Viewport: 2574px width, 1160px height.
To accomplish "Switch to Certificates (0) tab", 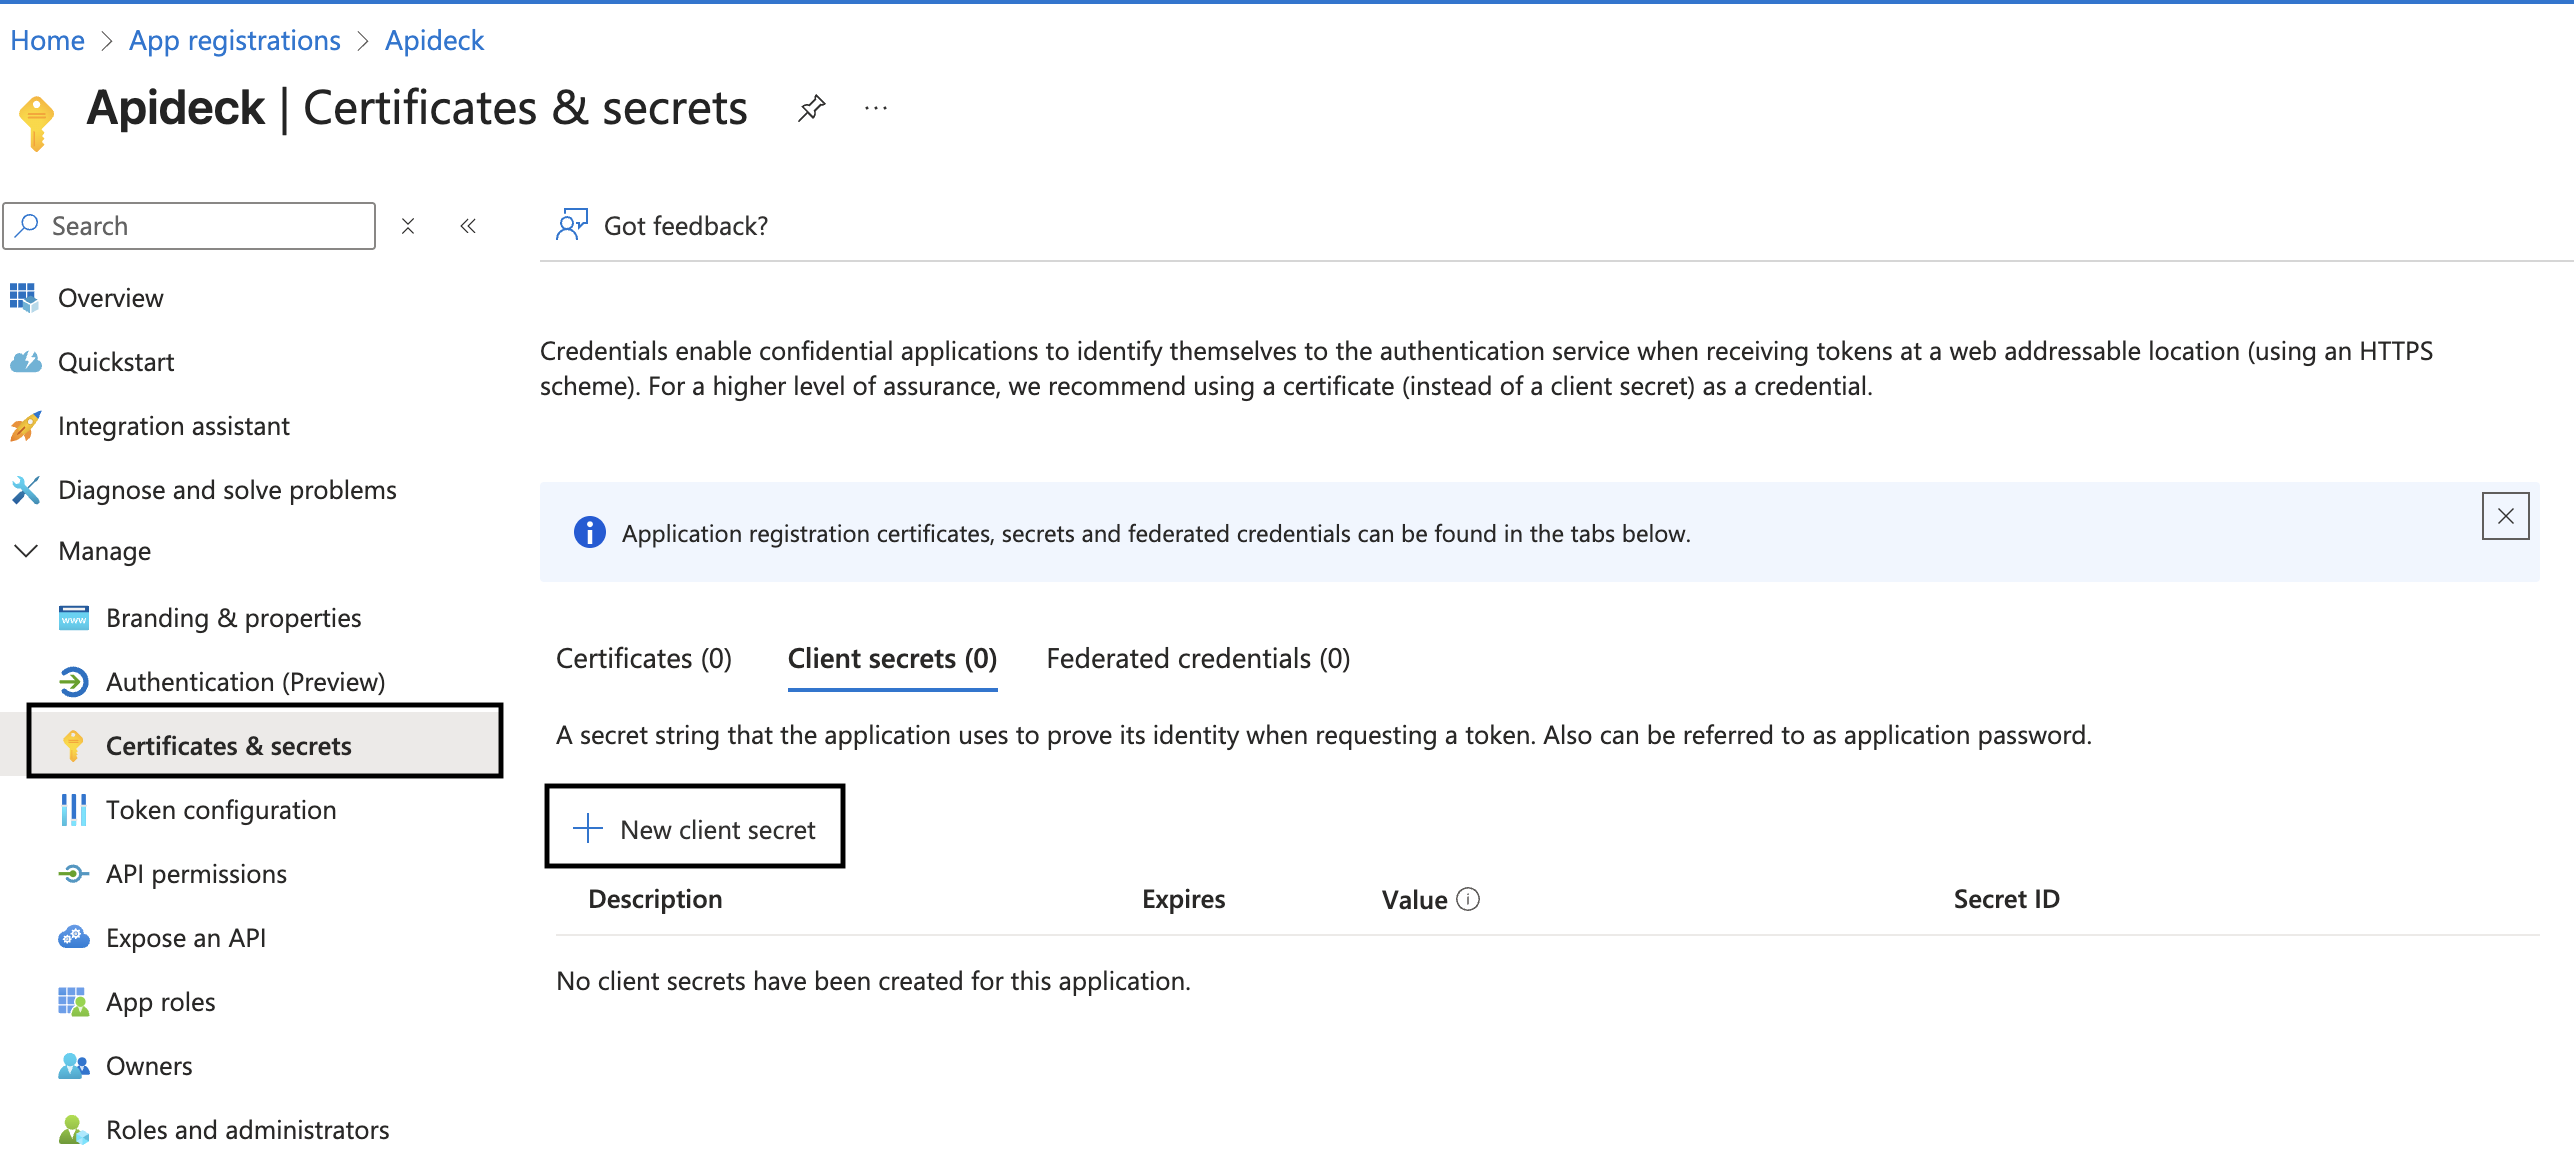I will click(643, 659).
